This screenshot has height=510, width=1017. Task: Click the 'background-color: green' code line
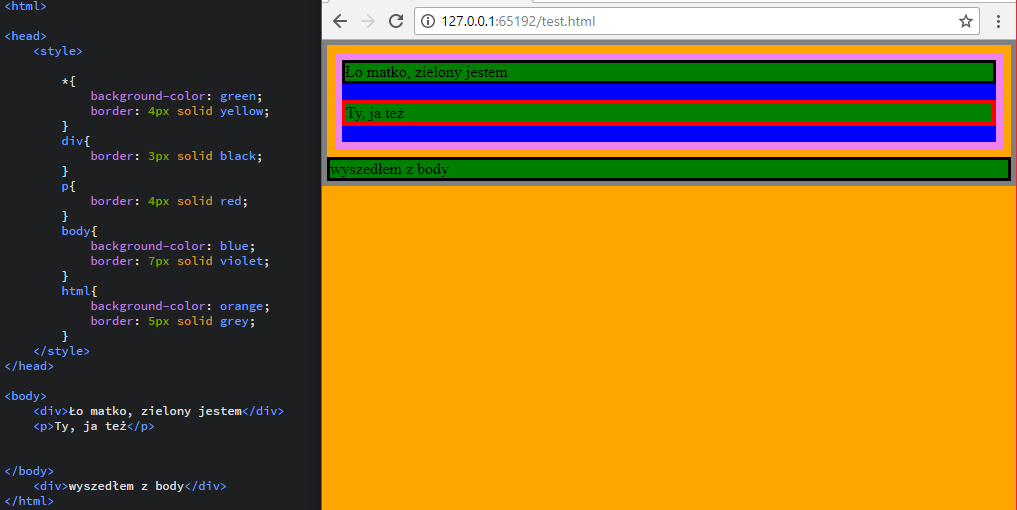click(176, 96)
